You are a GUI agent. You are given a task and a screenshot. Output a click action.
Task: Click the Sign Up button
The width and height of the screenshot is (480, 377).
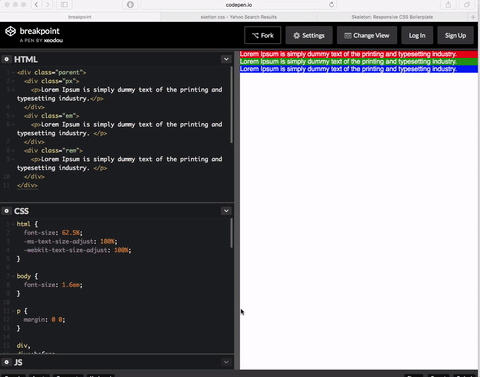click(x=455, y=35)
